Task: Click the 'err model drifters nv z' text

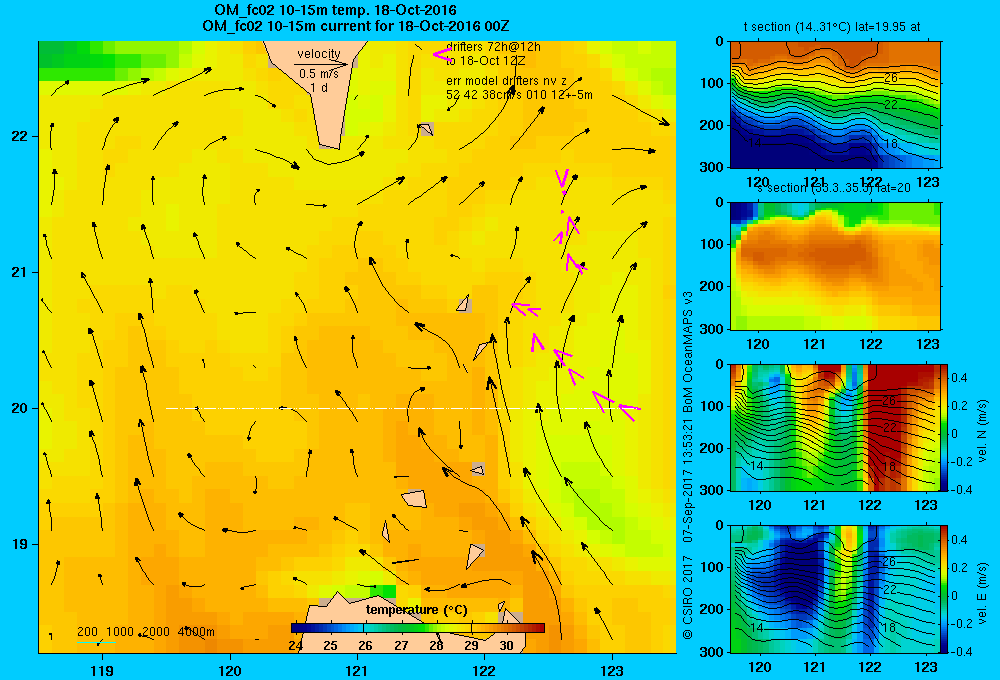Action: click(x=506, y=81)
